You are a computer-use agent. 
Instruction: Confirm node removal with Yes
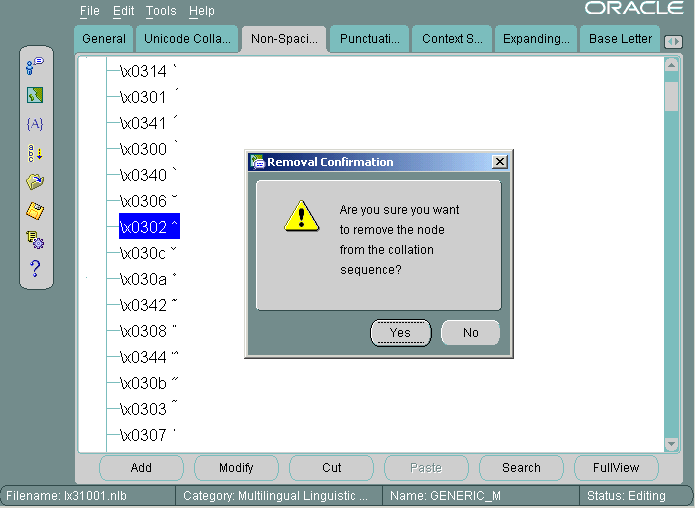coord(400,333)
